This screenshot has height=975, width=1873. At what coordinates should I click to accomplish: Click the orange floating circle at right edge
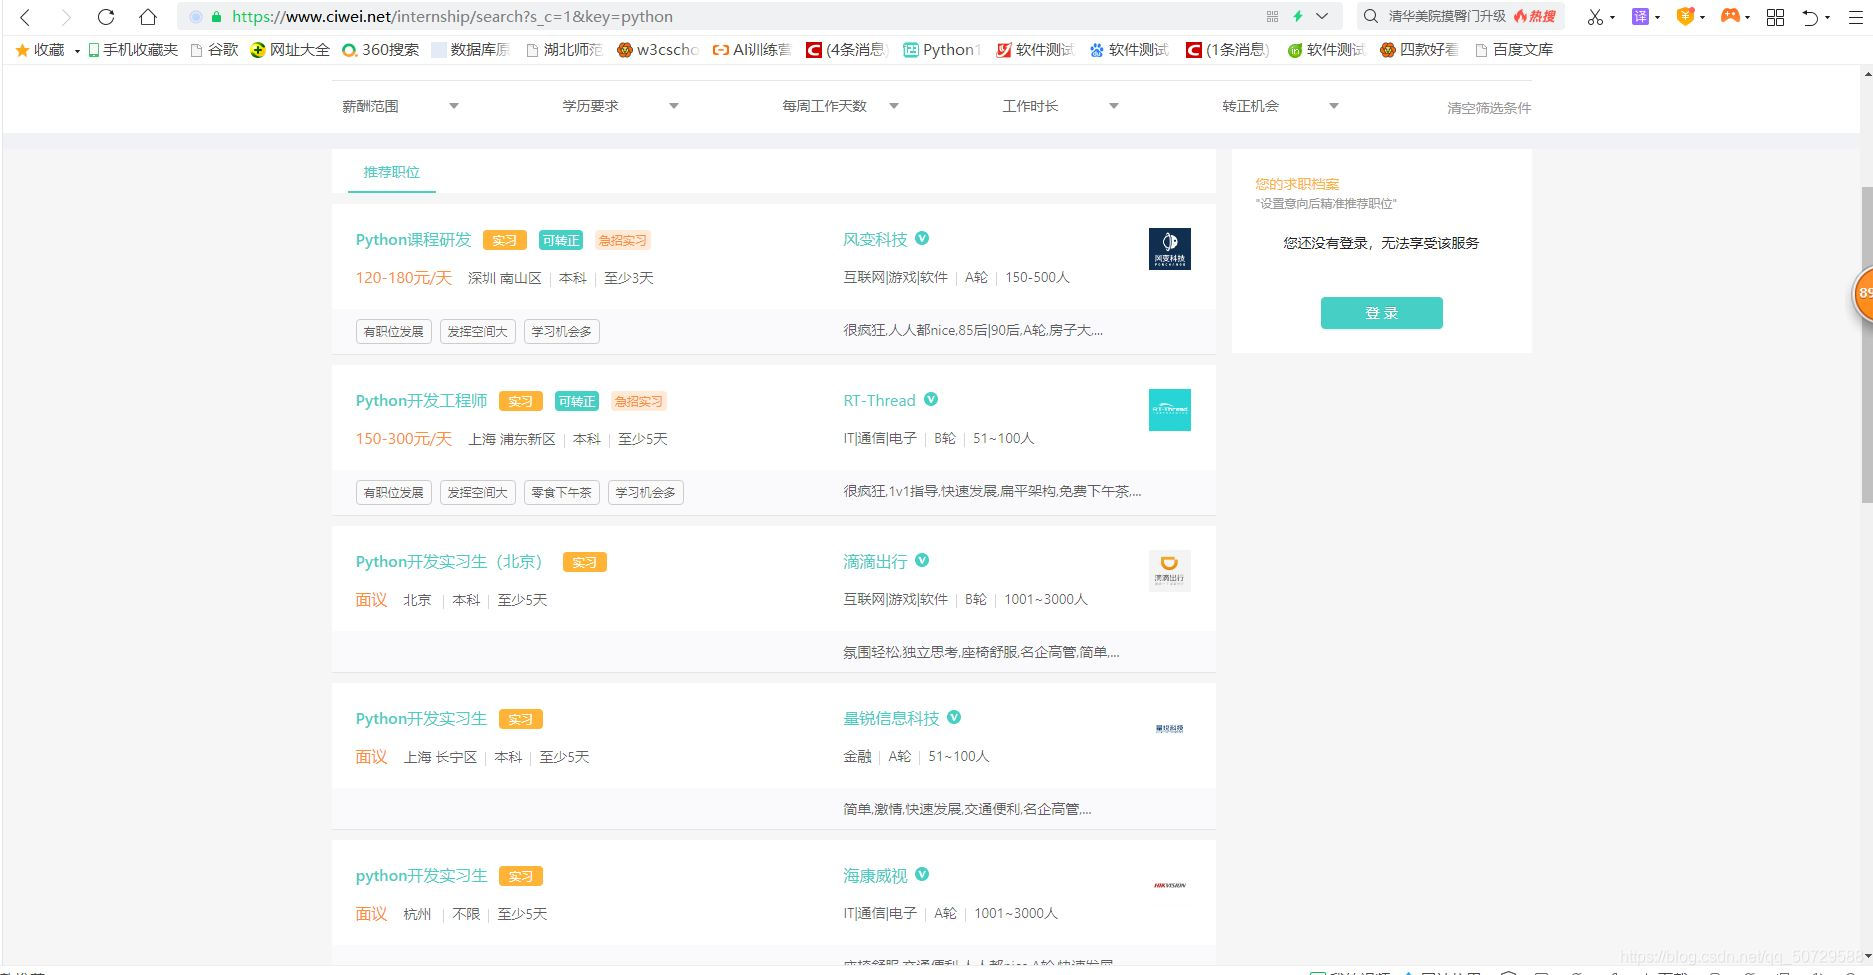point(1863,294)
